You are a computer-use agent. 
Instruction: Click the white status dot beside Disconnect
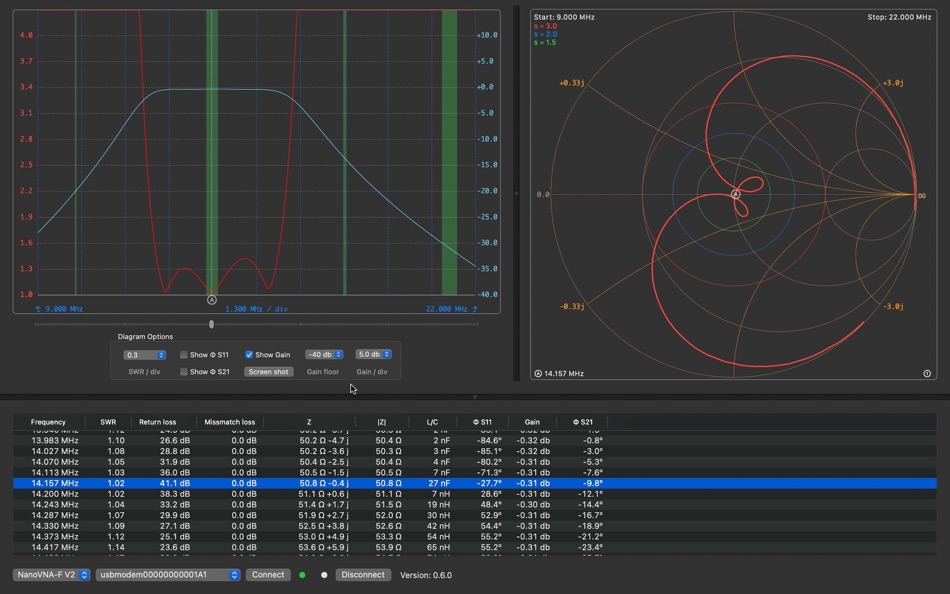tap(324, 575)
